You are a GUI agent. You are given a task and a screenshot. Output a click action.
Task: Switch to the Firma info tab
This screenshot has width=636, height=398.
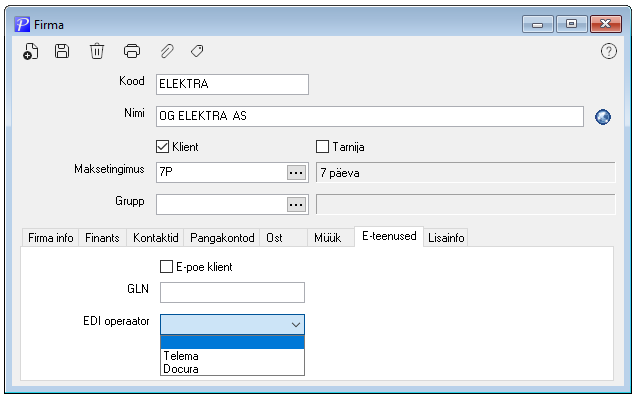pyautogui.click(x=51, y=238)
